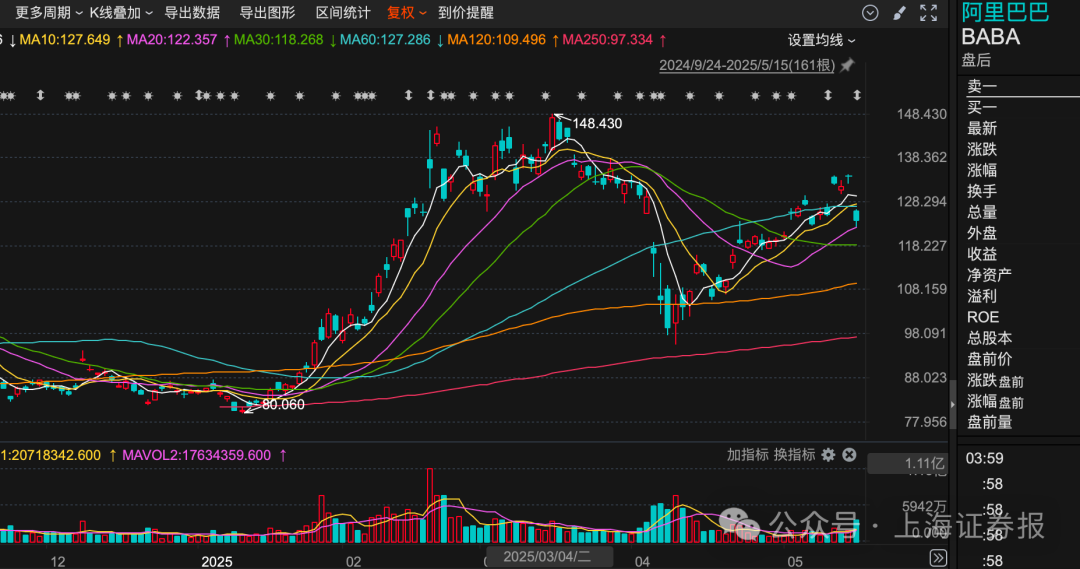Select the drawing brush tool icon

pyautogui.click(x=900, y=13)
